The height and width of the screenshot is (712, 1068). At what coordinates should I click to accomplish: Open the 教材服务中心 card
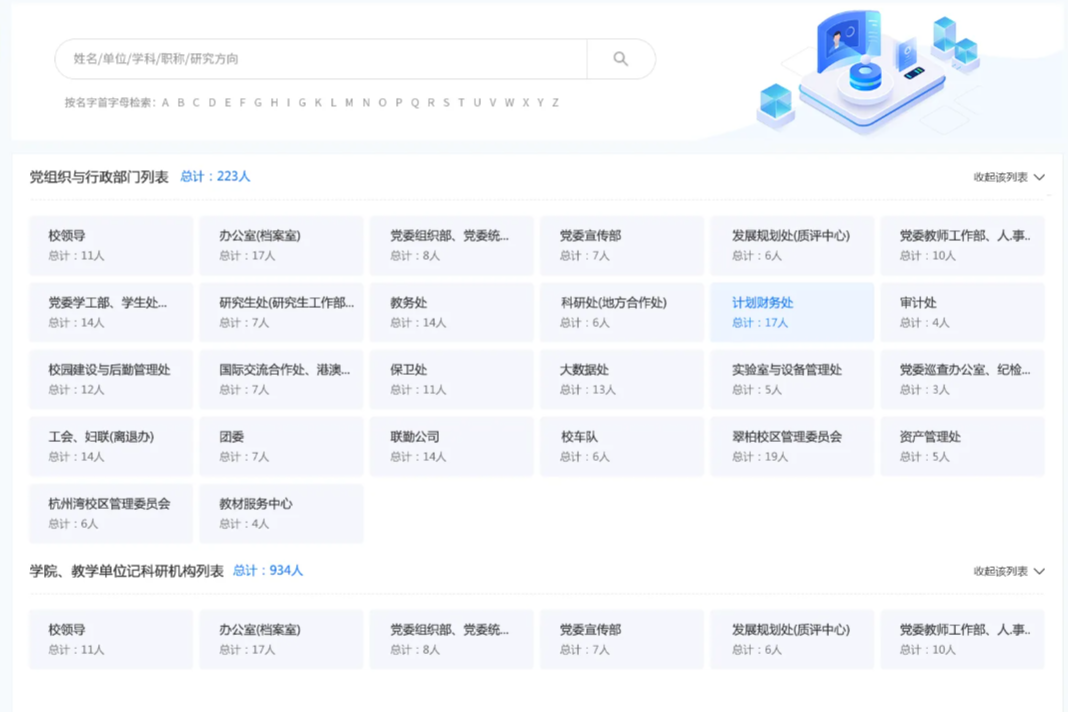(281, 513)
